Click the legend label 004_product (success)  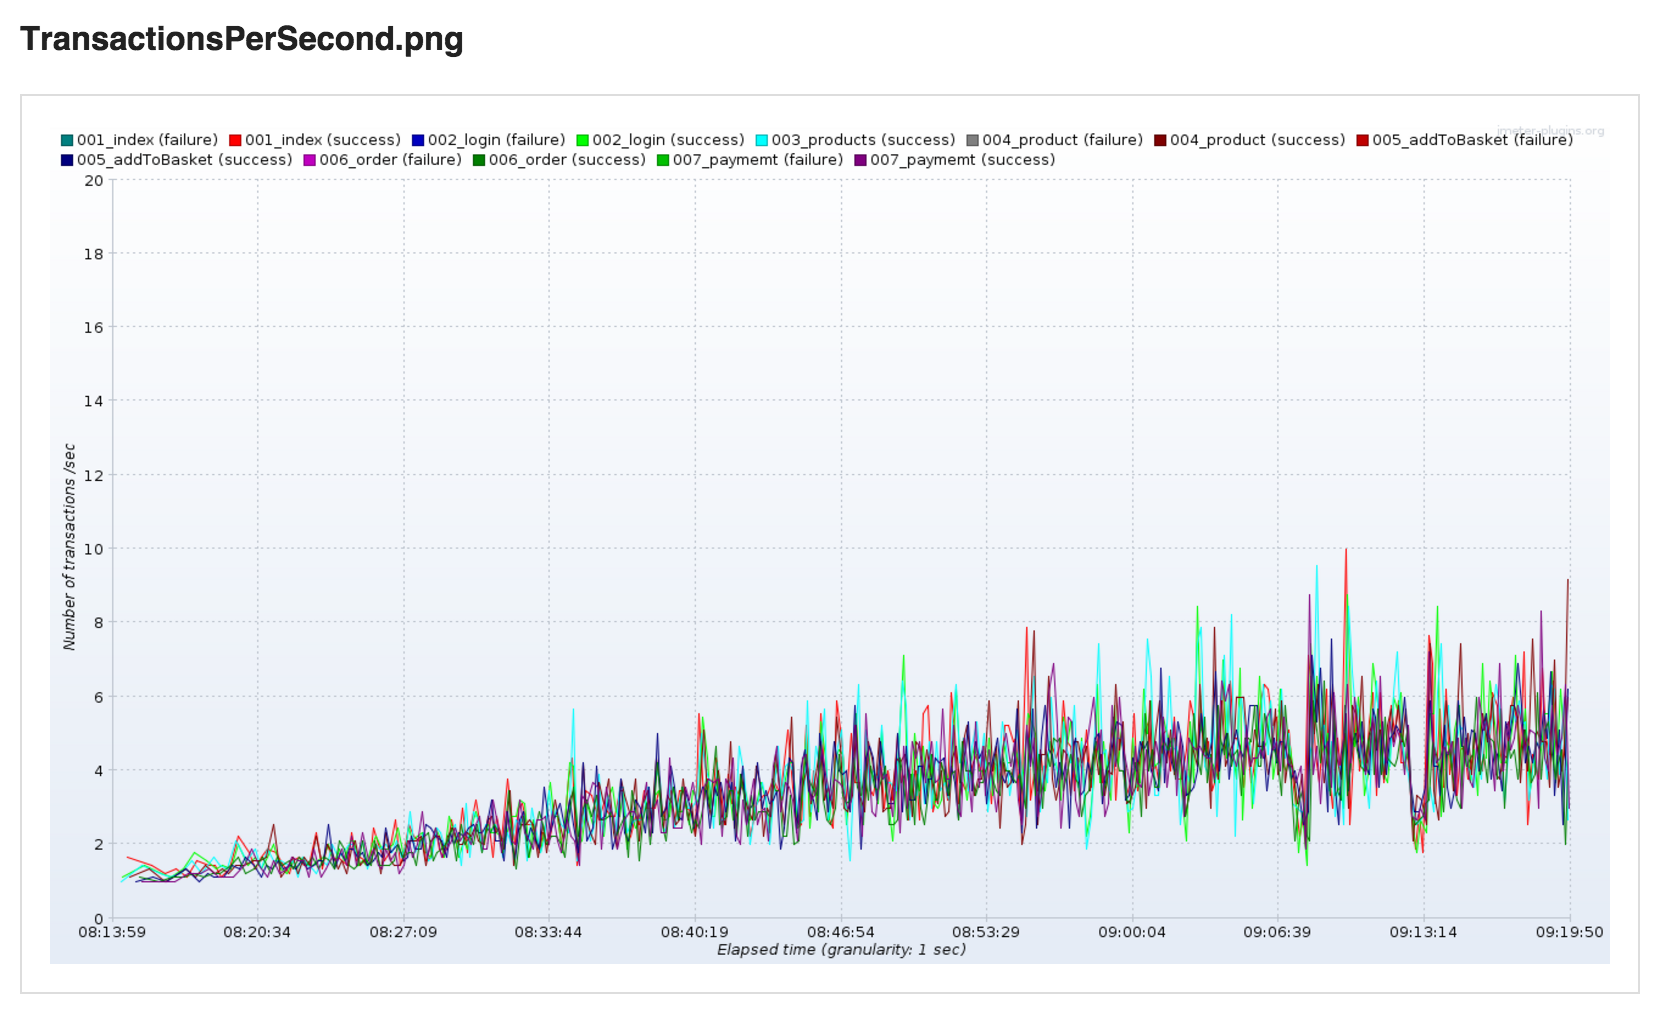click(1257, 140)
